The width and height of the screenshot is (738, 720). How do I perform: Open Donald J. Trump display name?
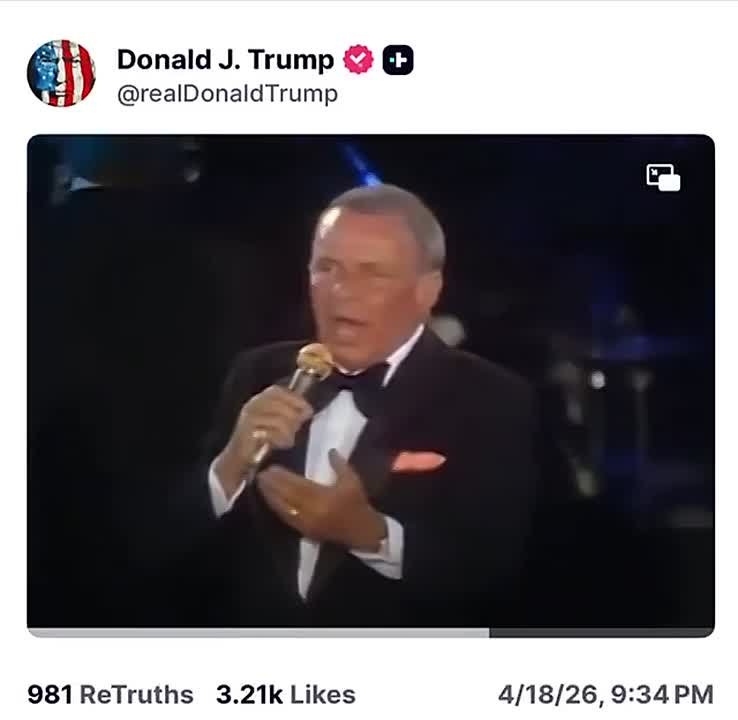tap(225, 60)
